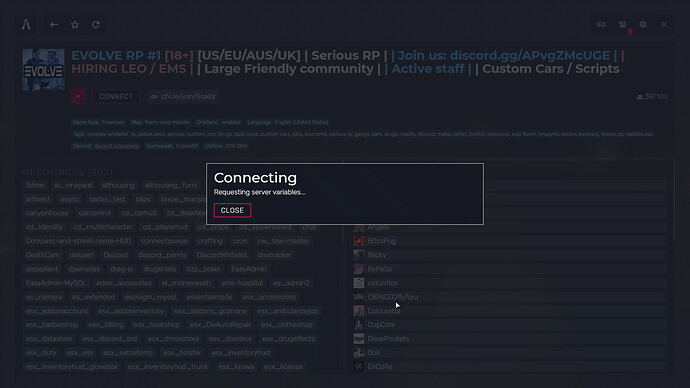Refresh the server page with the reload icon
Image resolution: width=690 pixels, height=388 pixels.
coord(96,25)
